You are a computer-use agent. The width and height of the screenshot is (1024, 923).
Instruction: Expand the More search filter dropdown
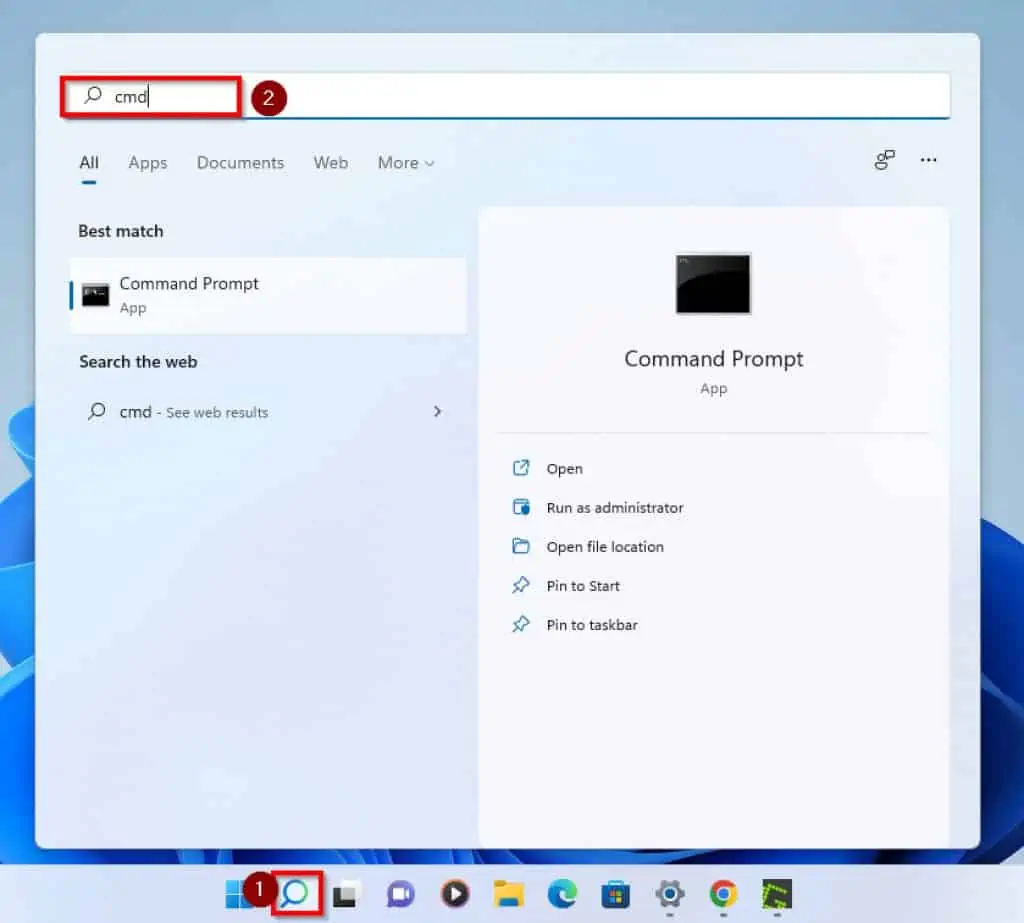point(404,163)
